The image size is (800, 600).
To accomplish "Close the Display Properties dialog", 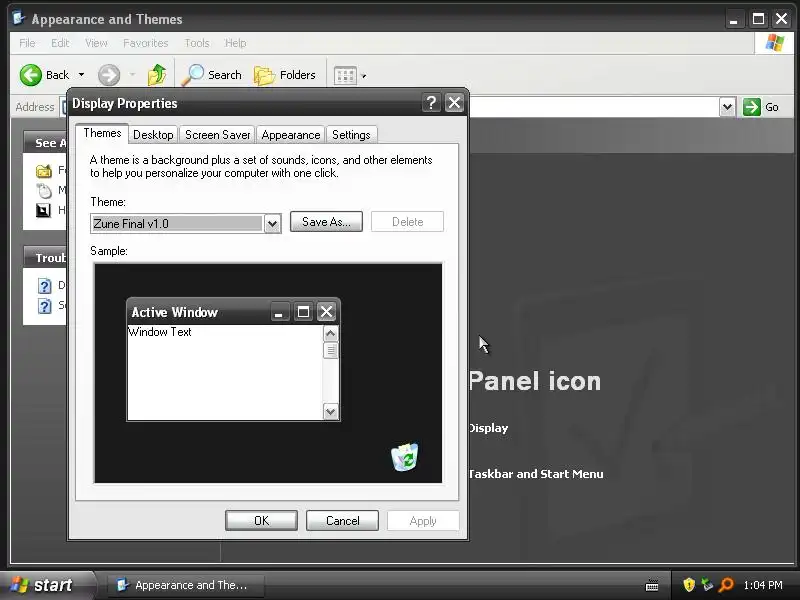I will (454, 103).
